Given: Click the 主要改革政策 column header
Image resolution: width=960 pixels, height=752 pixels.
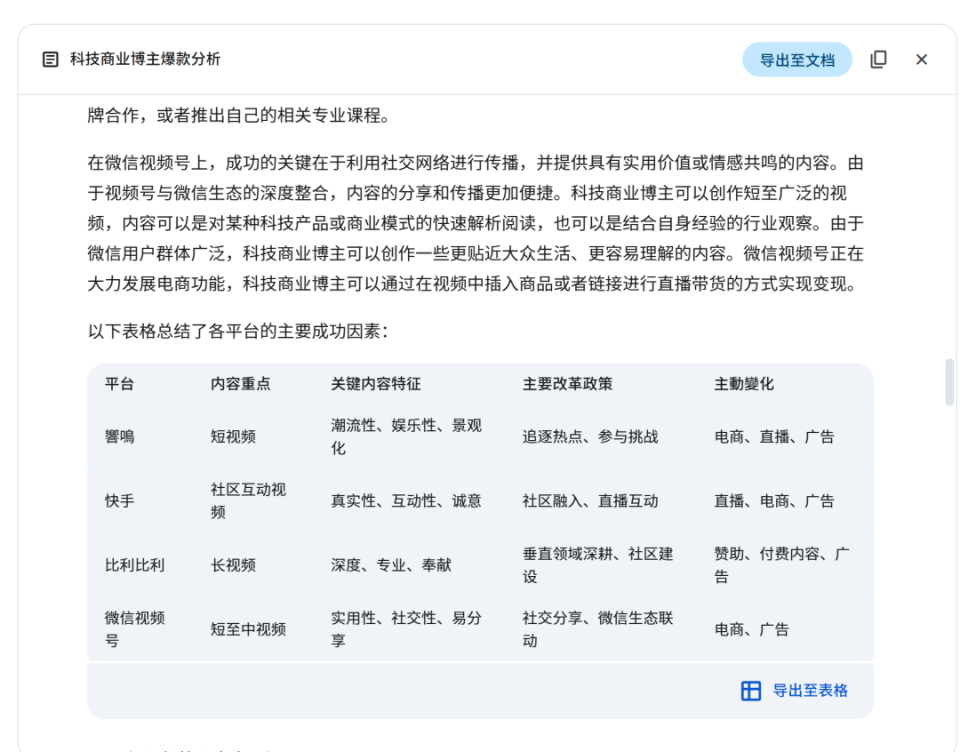Looking at the screenshot, I should coord(568,384).
